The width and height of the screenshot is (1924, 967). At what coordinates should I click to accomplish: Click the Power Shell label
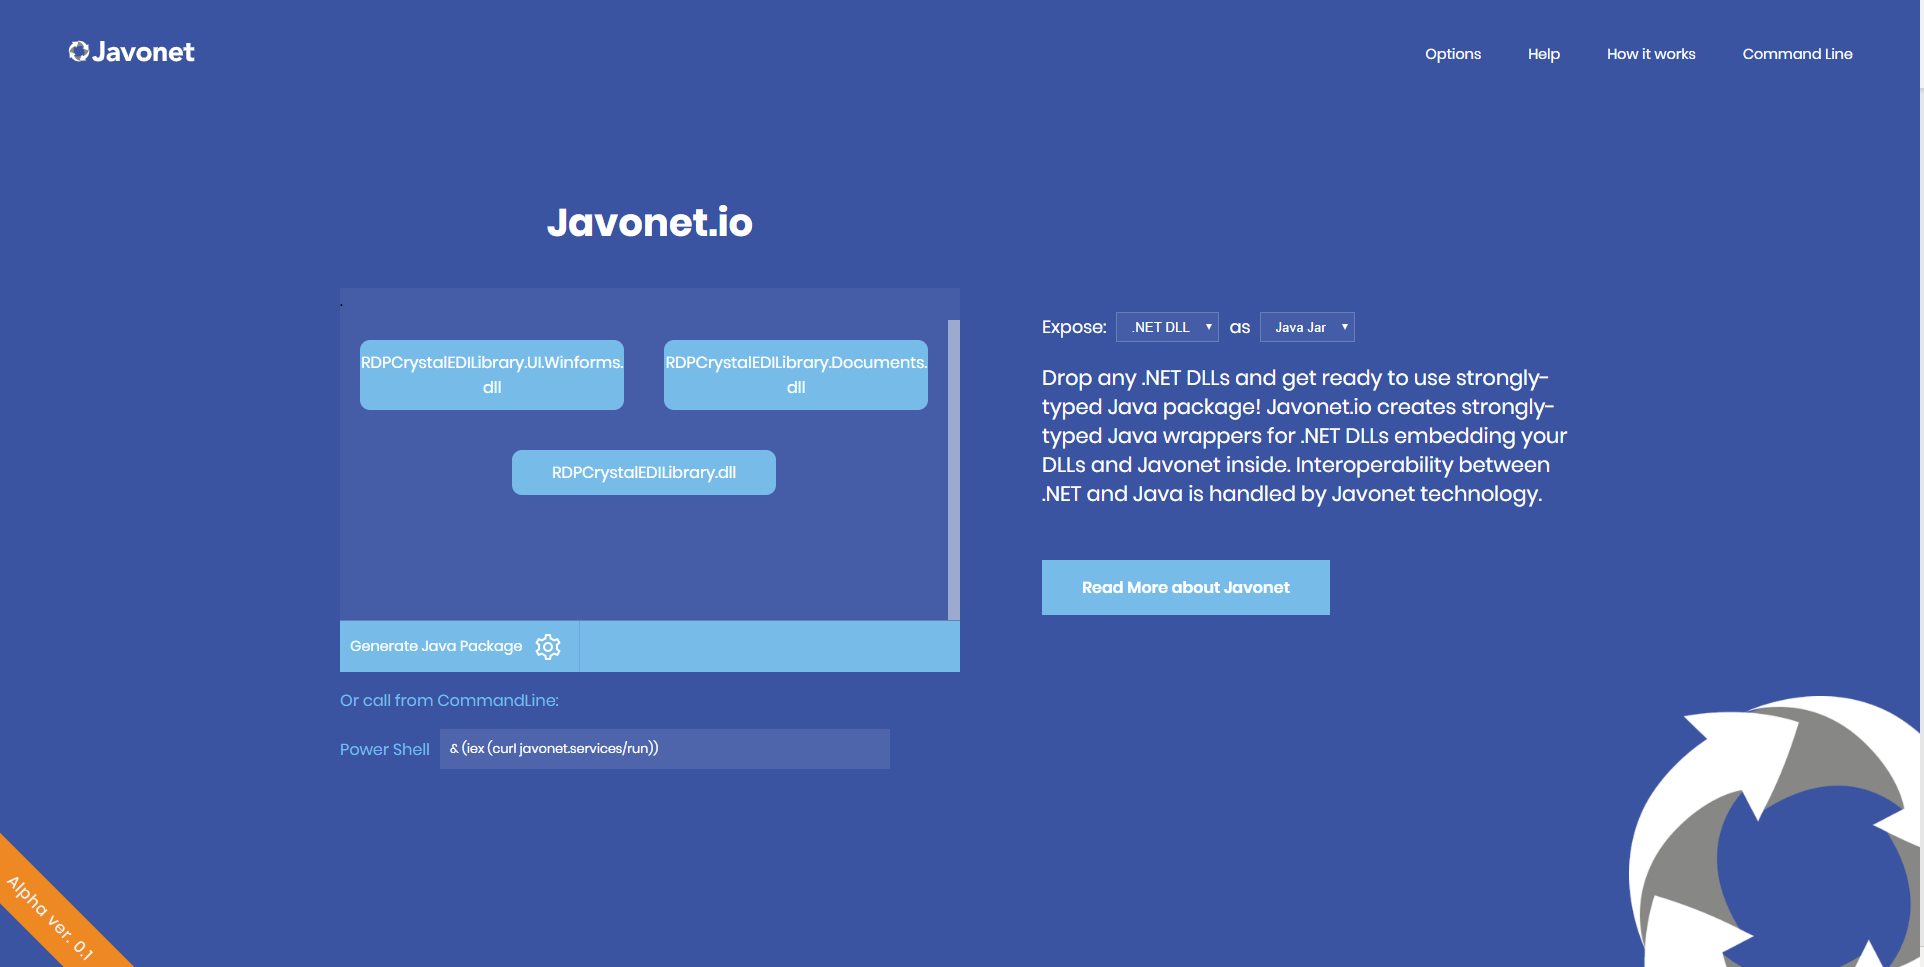click(385, 749)
